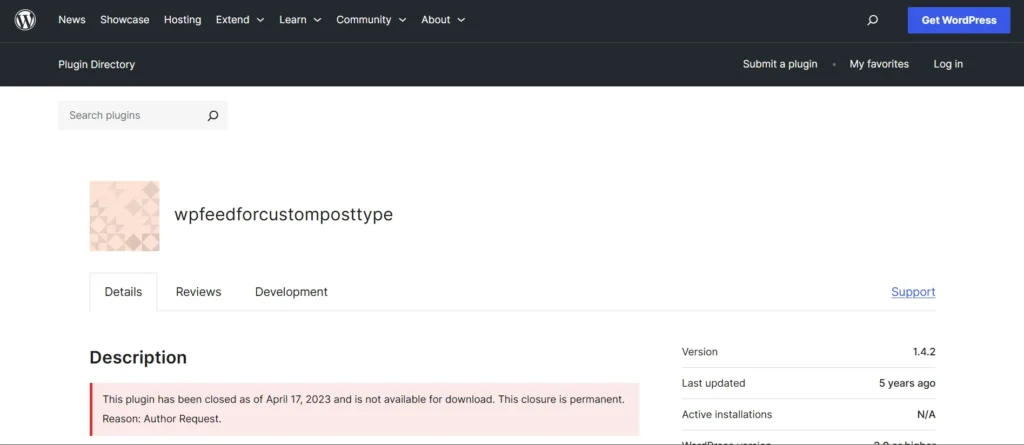
Task: Click the plugin search magnifier icon
Action: pyautogui.click(x=212, y=116)
